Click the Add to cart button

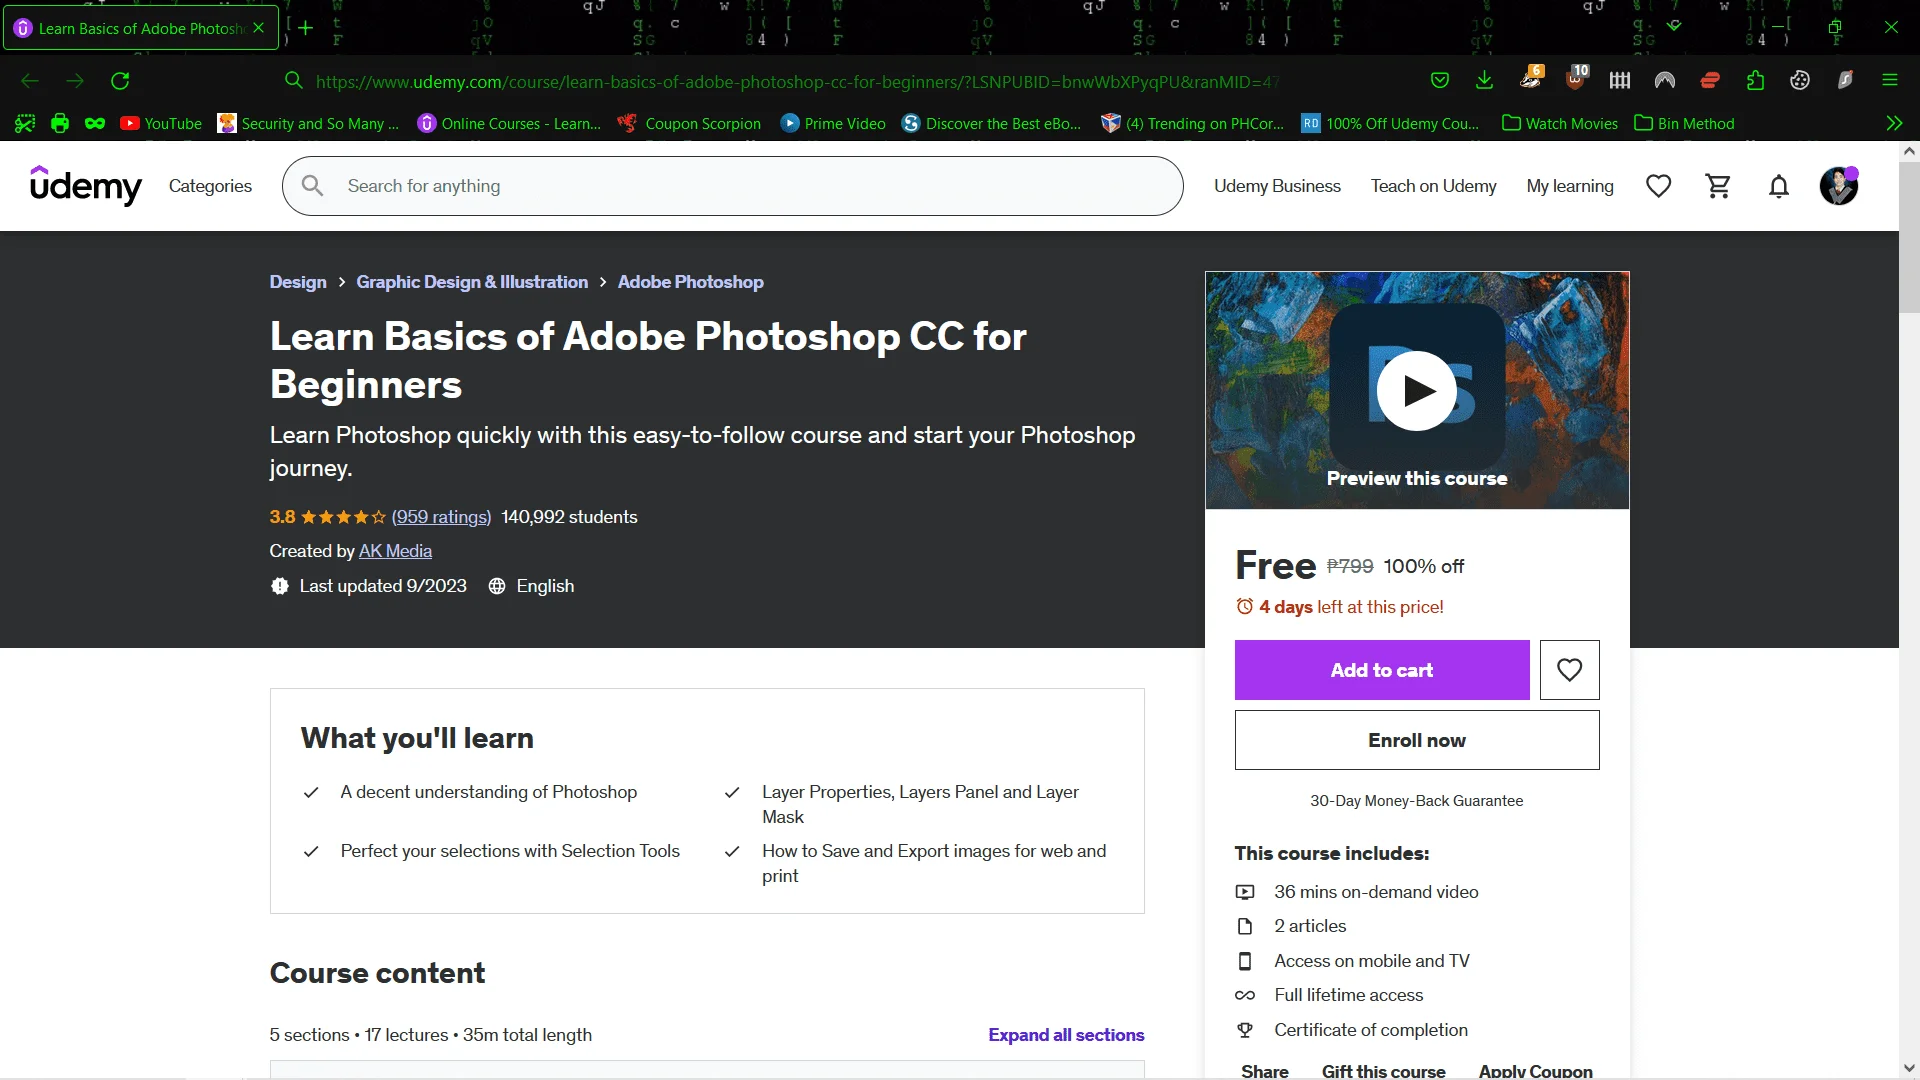pyautogui.click(x=1382, y=670)
